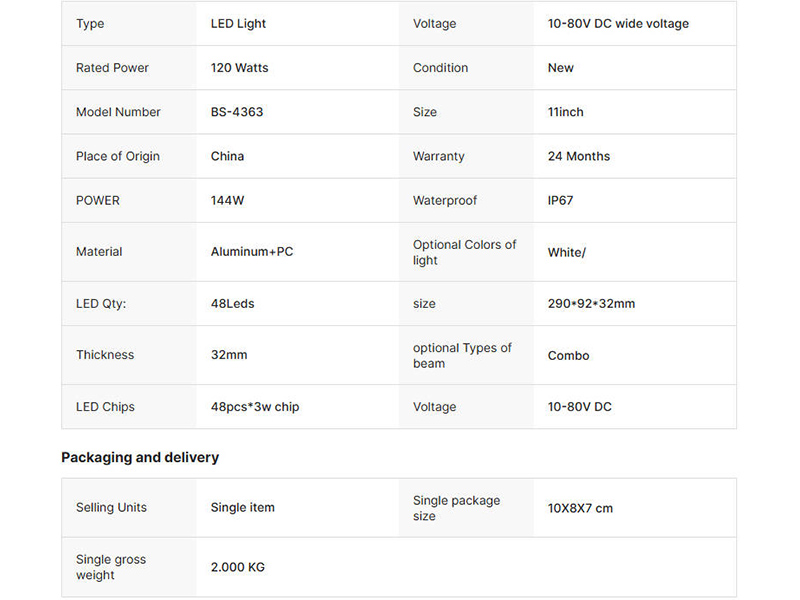
Task: Click the "Combo" beam type value
Action: tap(568, 356)
